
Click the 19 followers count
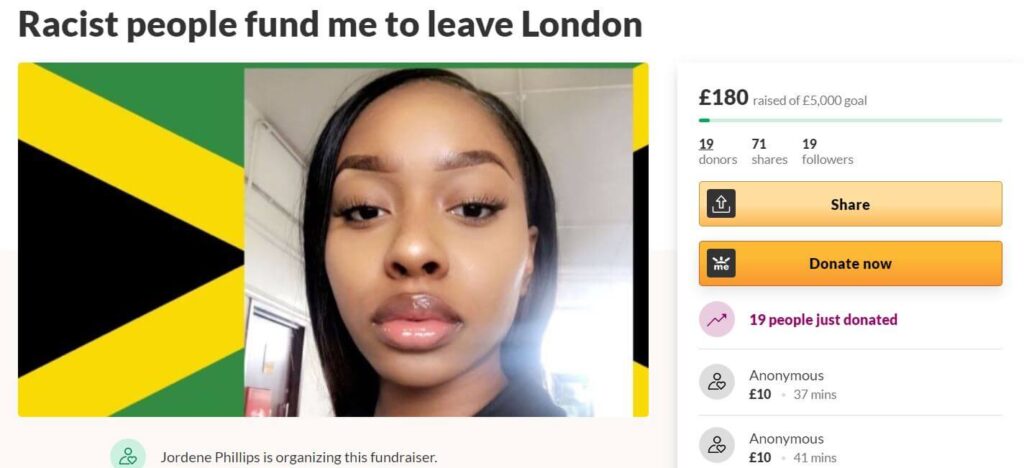coord(827,151)
